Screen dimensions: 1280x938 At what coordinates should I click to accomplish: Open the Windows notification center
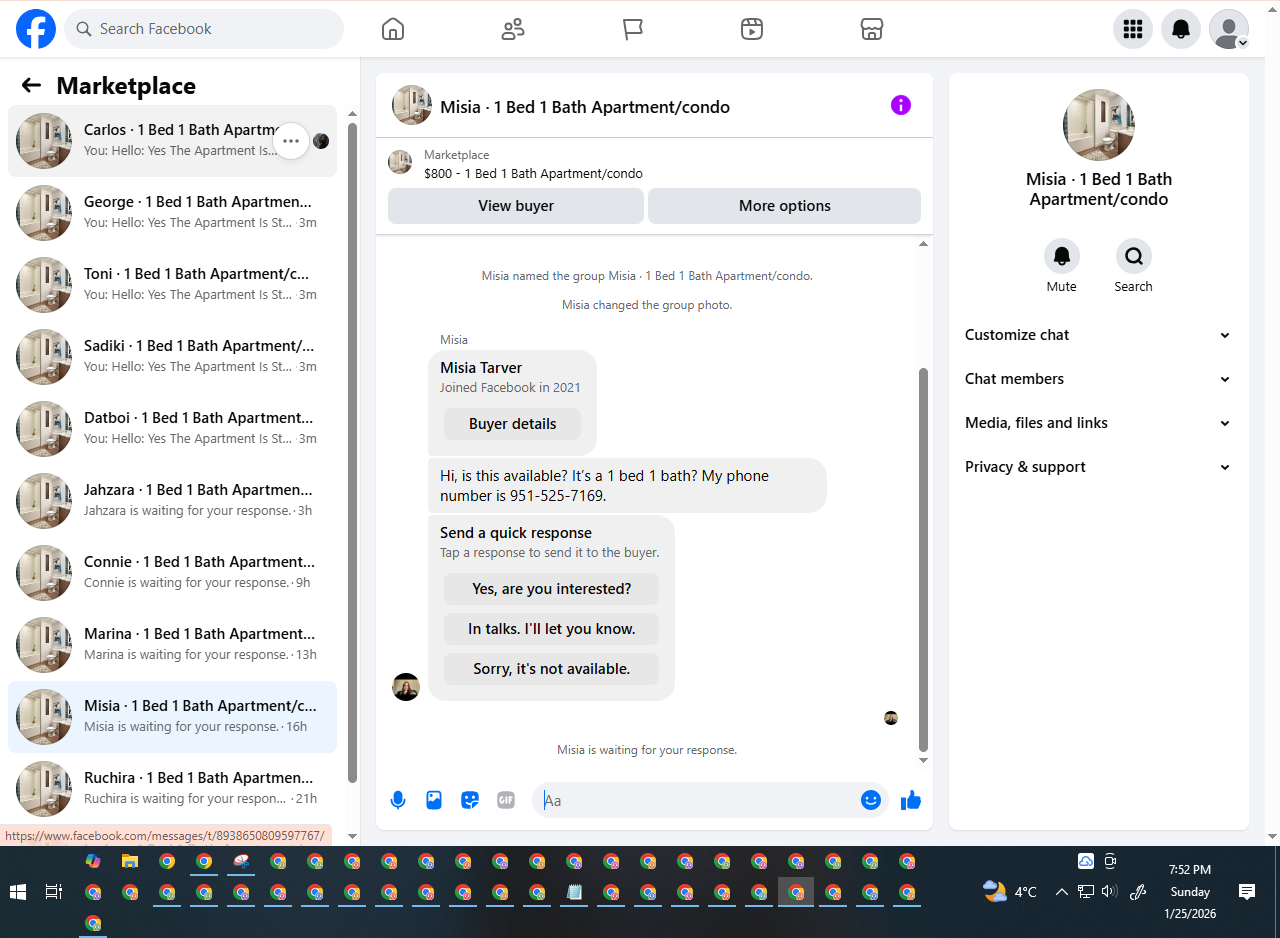pos(1247,892)
